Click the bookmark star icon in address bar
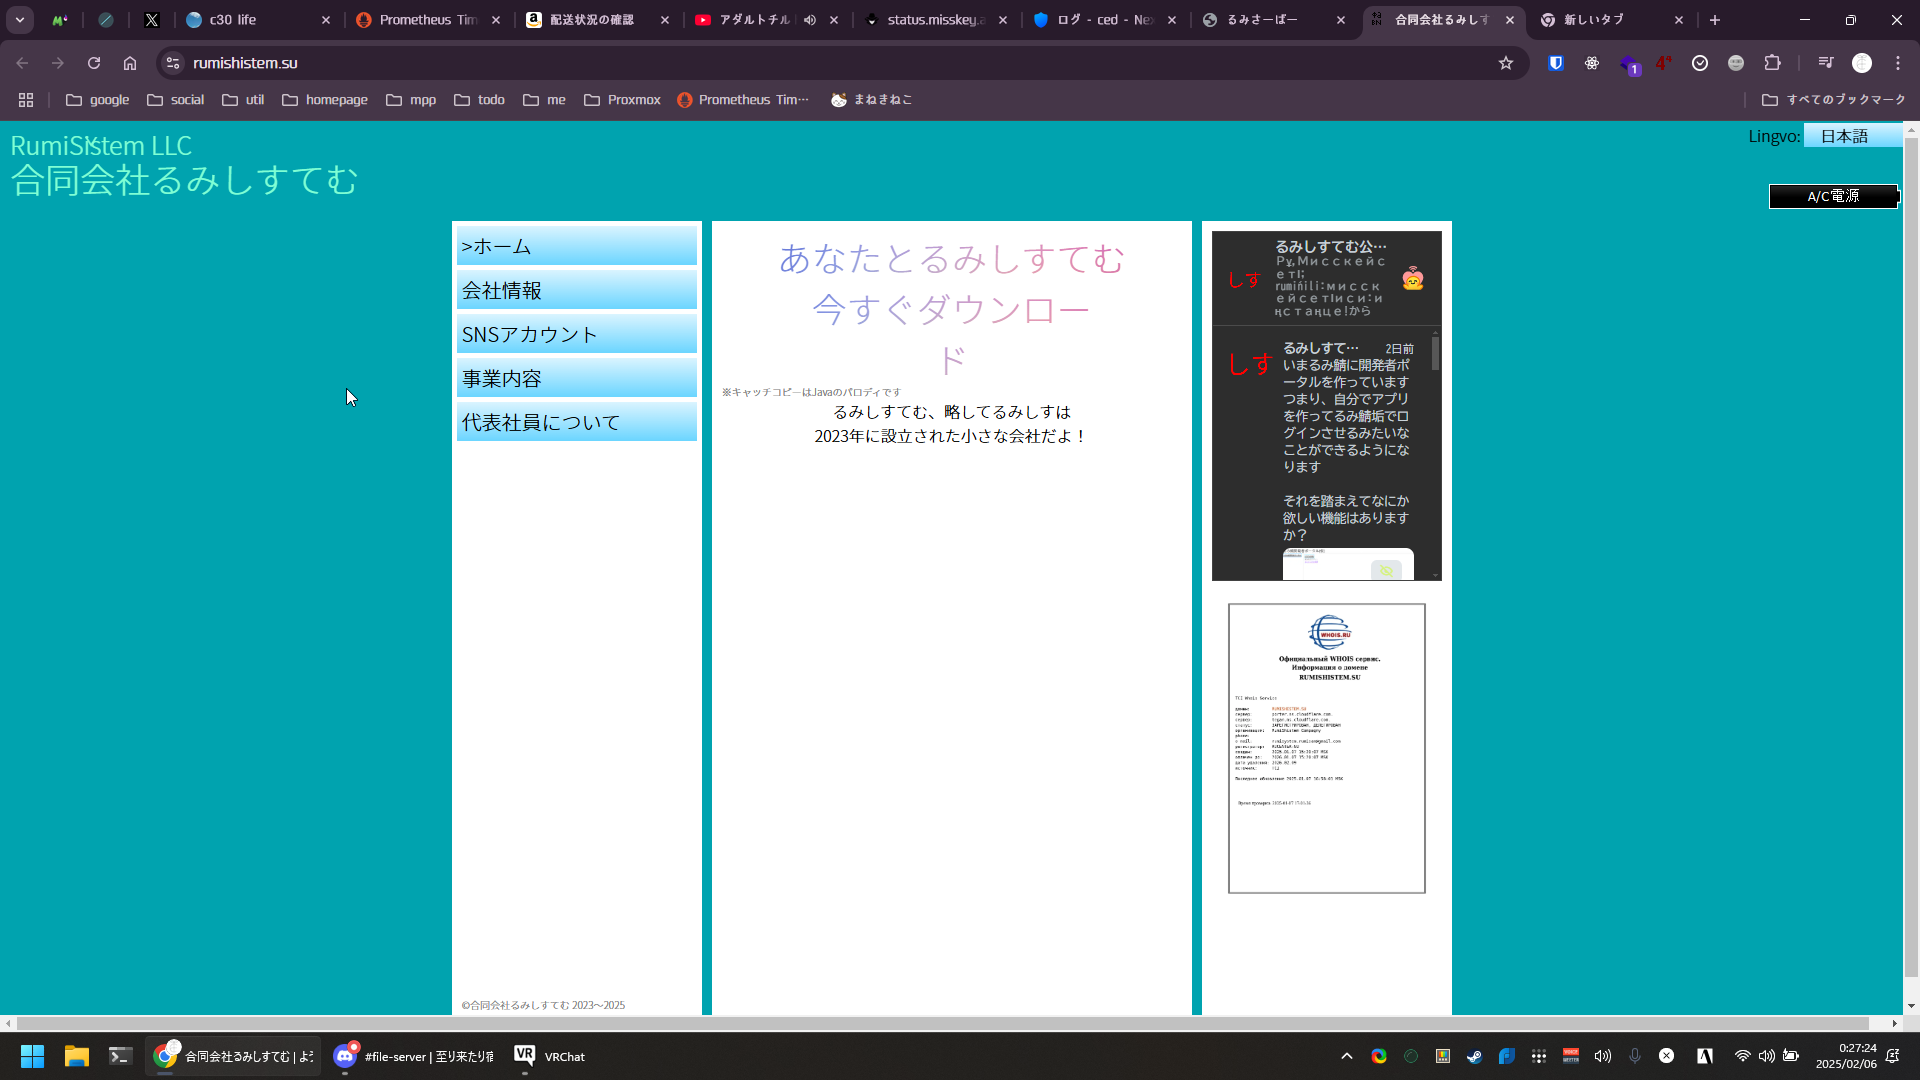1920x1080 pixels. click(1506, 63)
